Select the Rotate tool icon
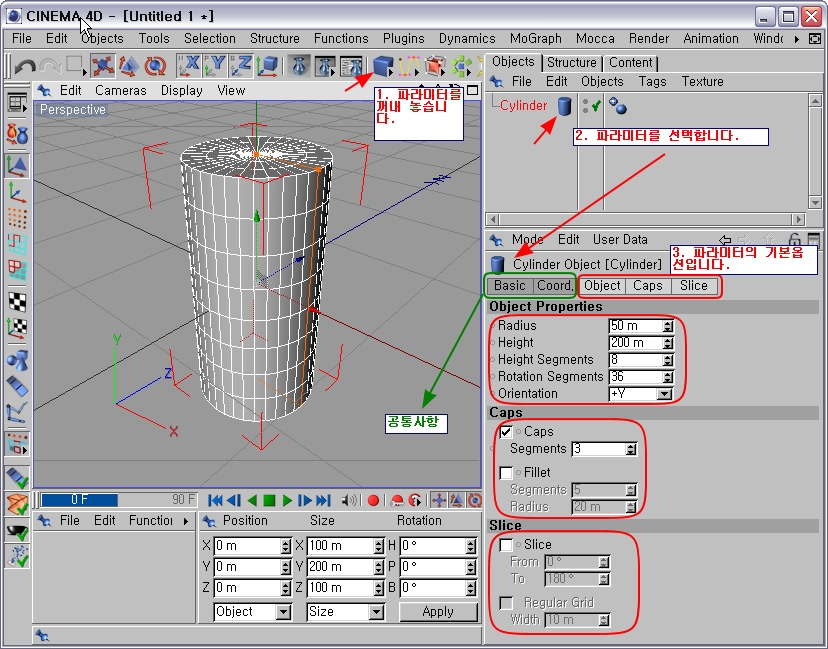 click(x=155, y=66)
